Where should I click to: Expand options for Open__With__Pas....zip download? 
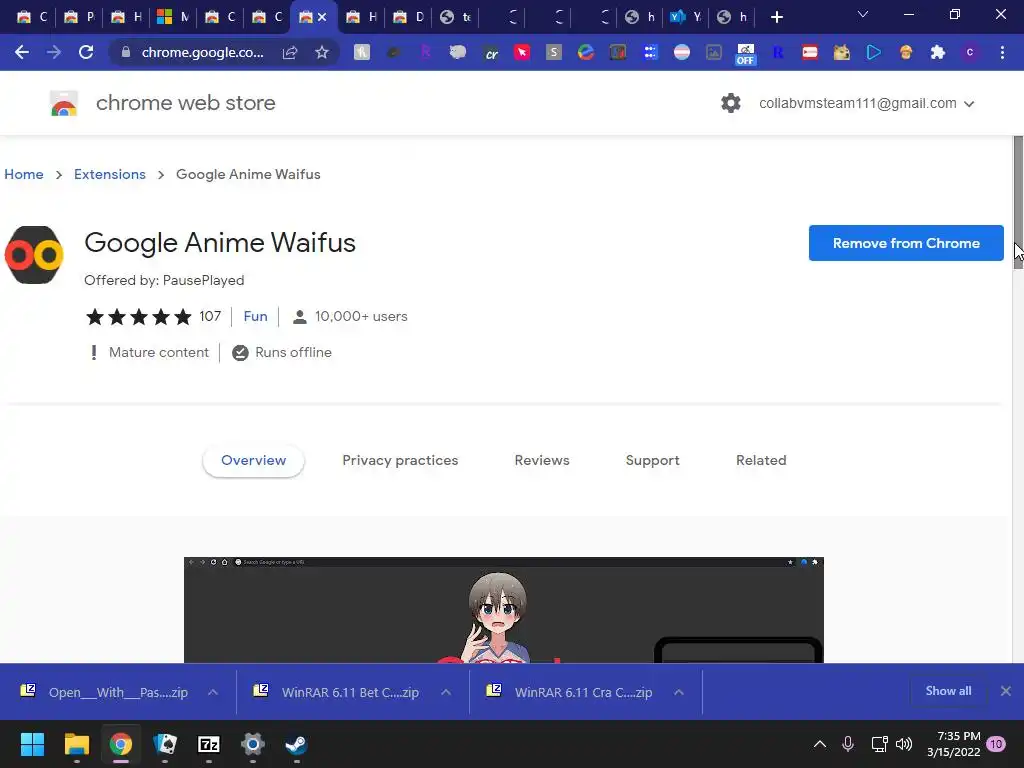pyautogui.click(x=213, y=692)
